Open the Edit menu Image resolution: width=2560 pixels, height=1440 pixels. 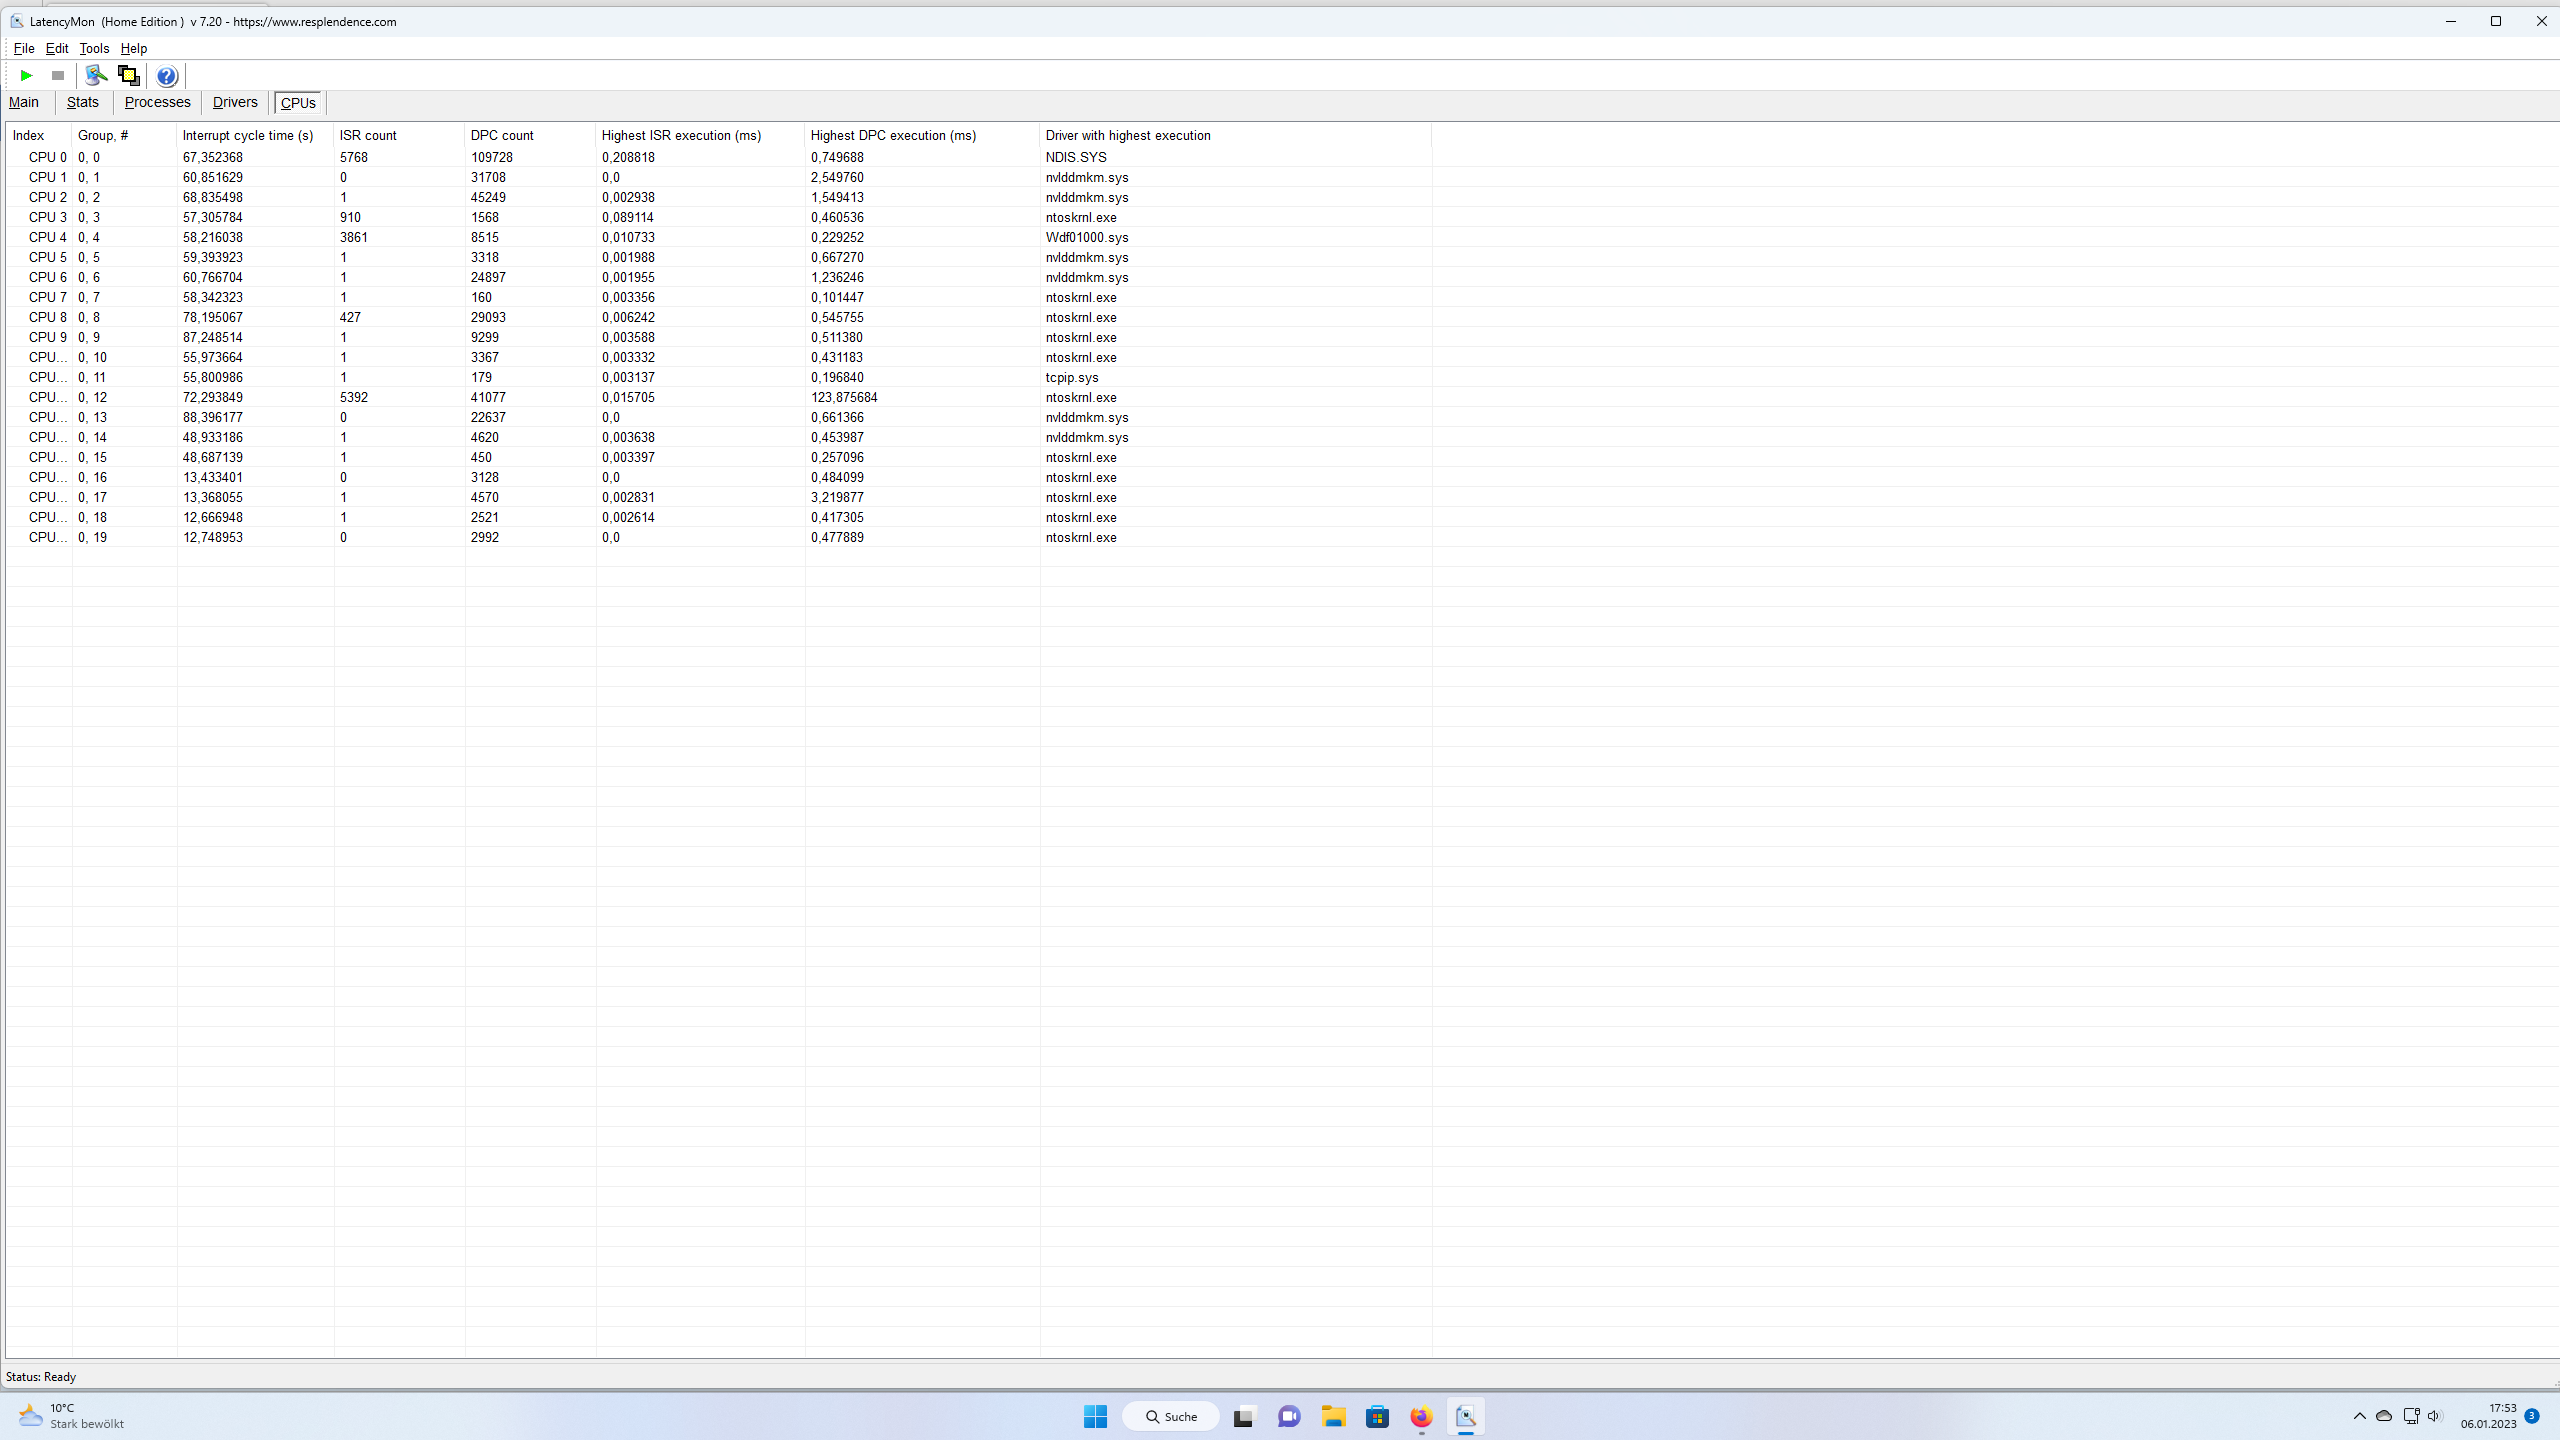tap(57, 48)
